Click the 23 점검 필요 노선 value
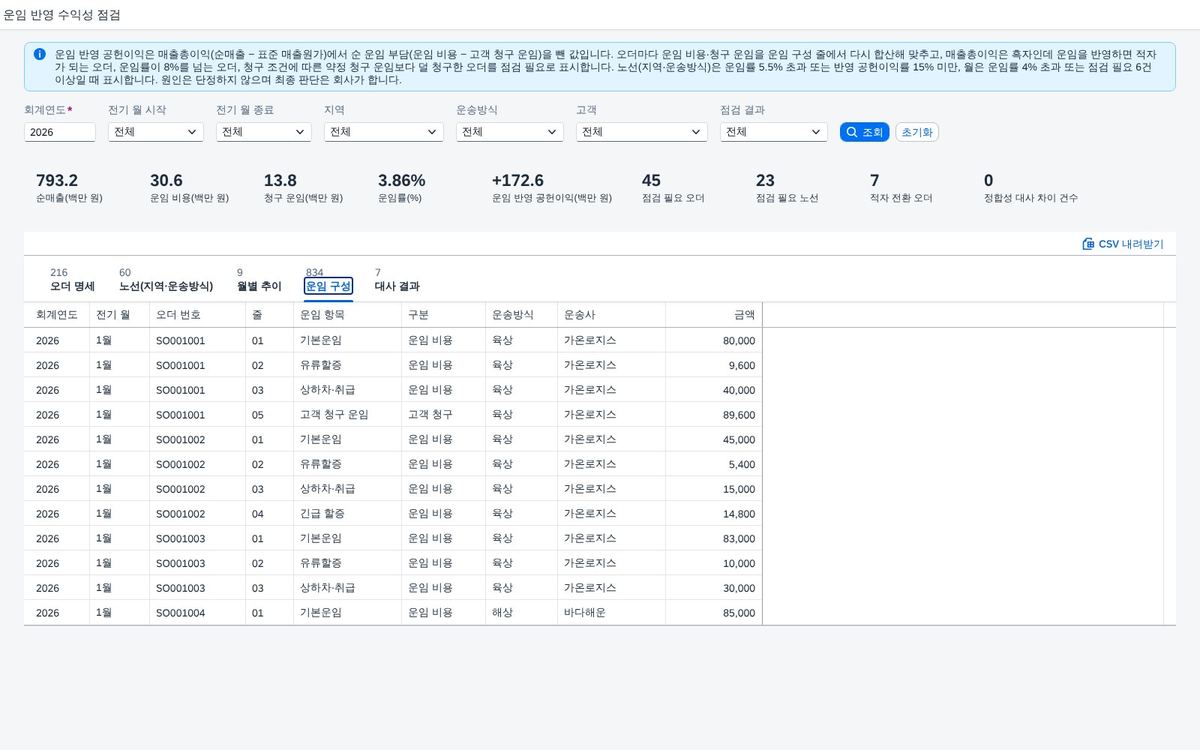Viewport: 1200px width, 750px height. (765, 180)
